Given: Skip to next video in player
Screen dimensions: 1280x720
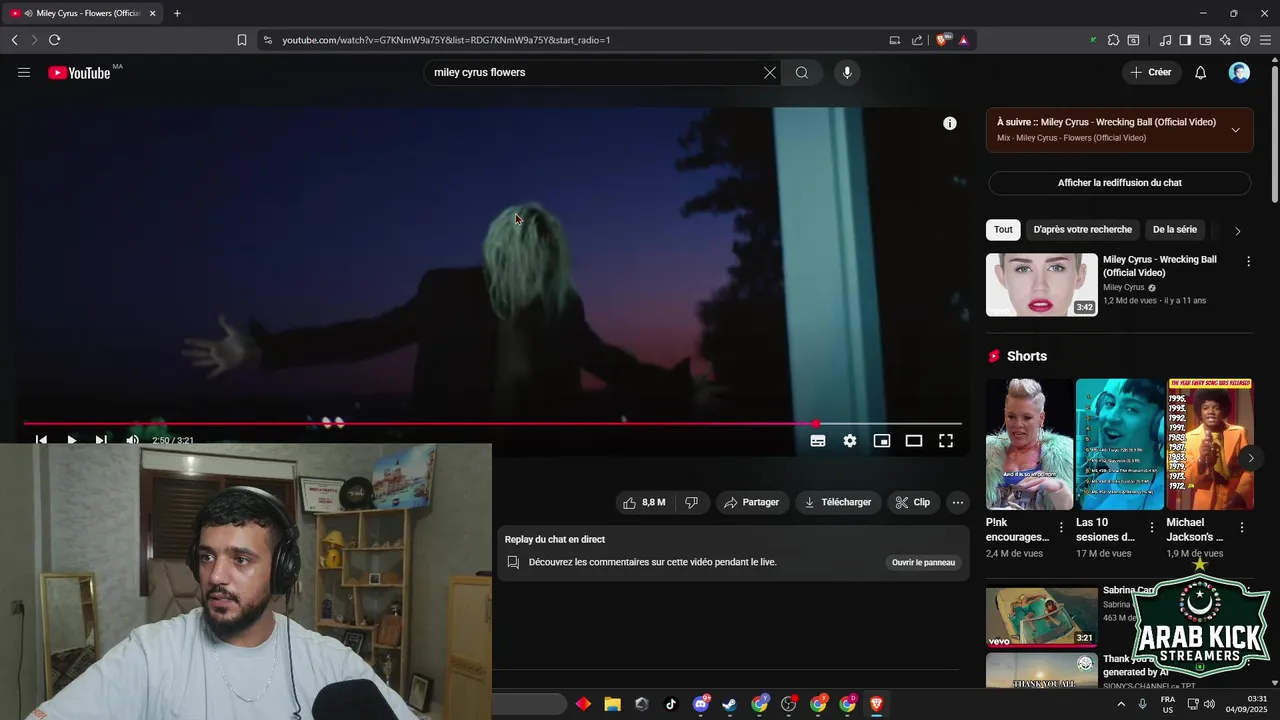Looking at the screenshot, I should [x=101, y=440].
